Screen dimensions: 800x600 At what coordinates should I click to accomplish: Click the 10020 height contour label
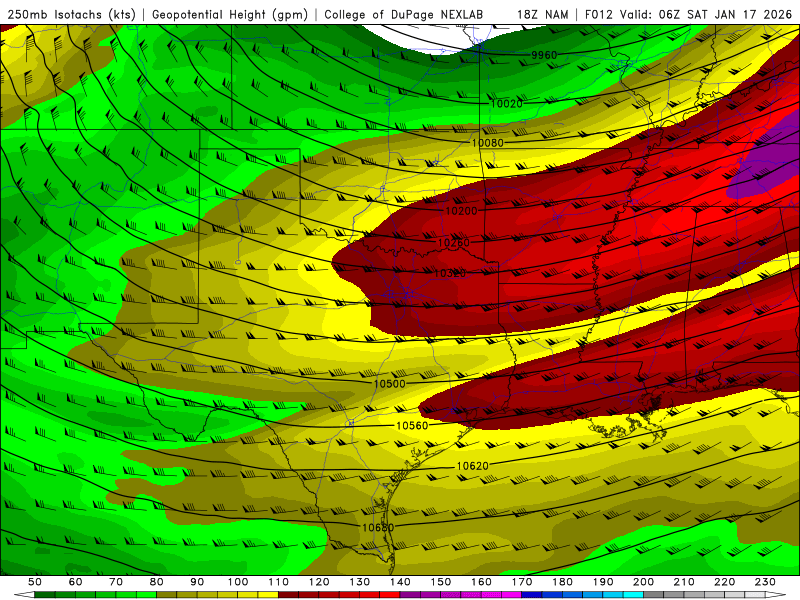point(506,104)
